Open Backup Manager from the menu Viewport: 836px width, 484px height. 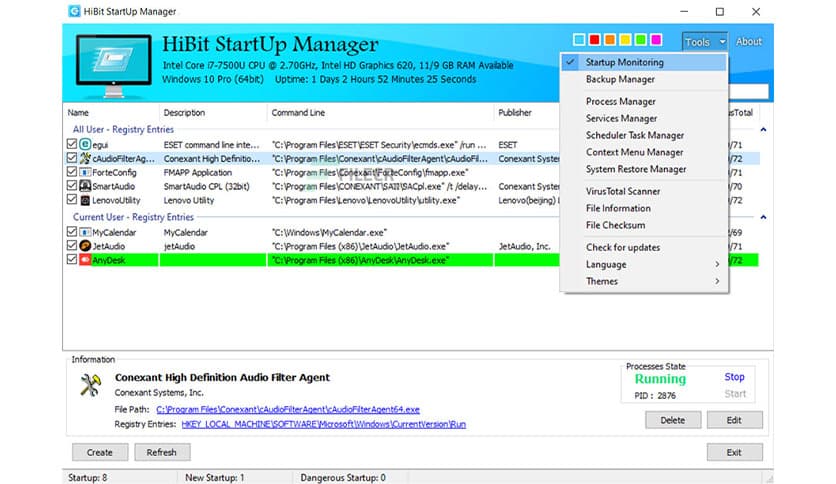tap(644, 79)
